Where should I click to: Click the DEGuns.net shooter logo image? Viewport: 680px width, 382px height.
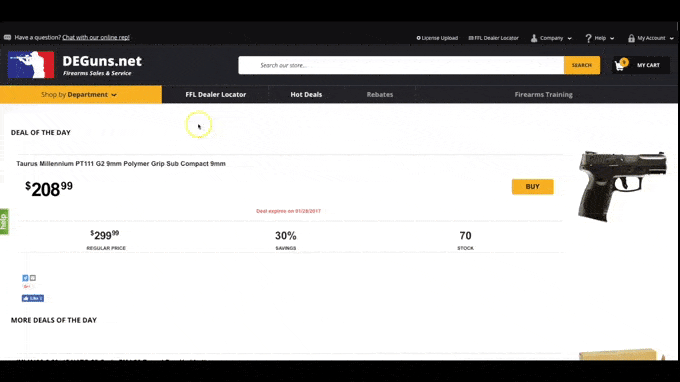(31, 65)
